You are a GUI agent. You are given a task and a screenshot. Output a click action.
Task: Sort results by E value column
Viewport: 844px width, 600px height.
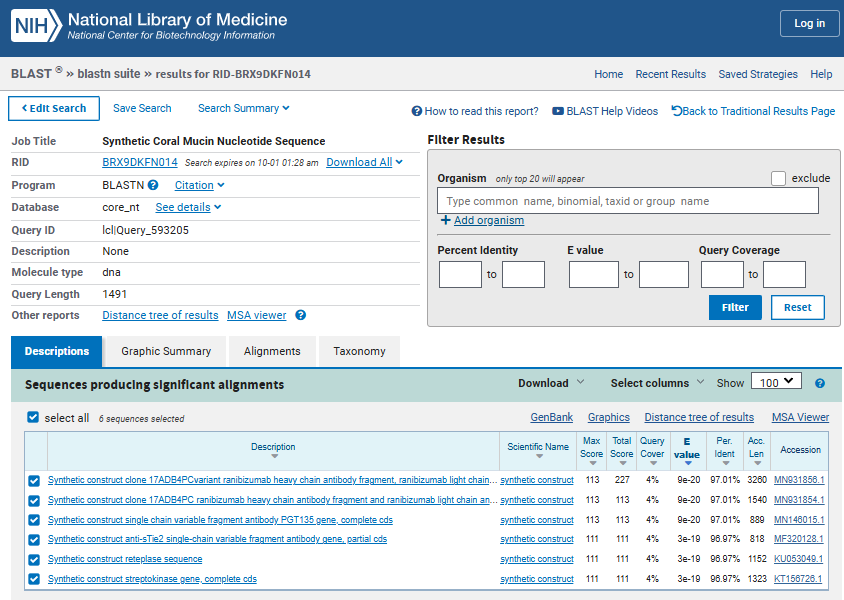687,450
